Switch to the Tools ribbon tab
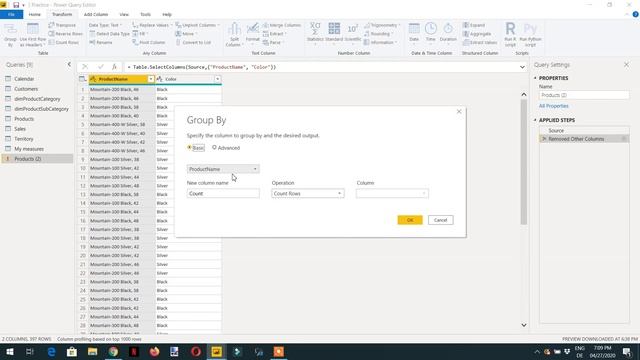Screen dimensions: 640x360 point(145,14)
